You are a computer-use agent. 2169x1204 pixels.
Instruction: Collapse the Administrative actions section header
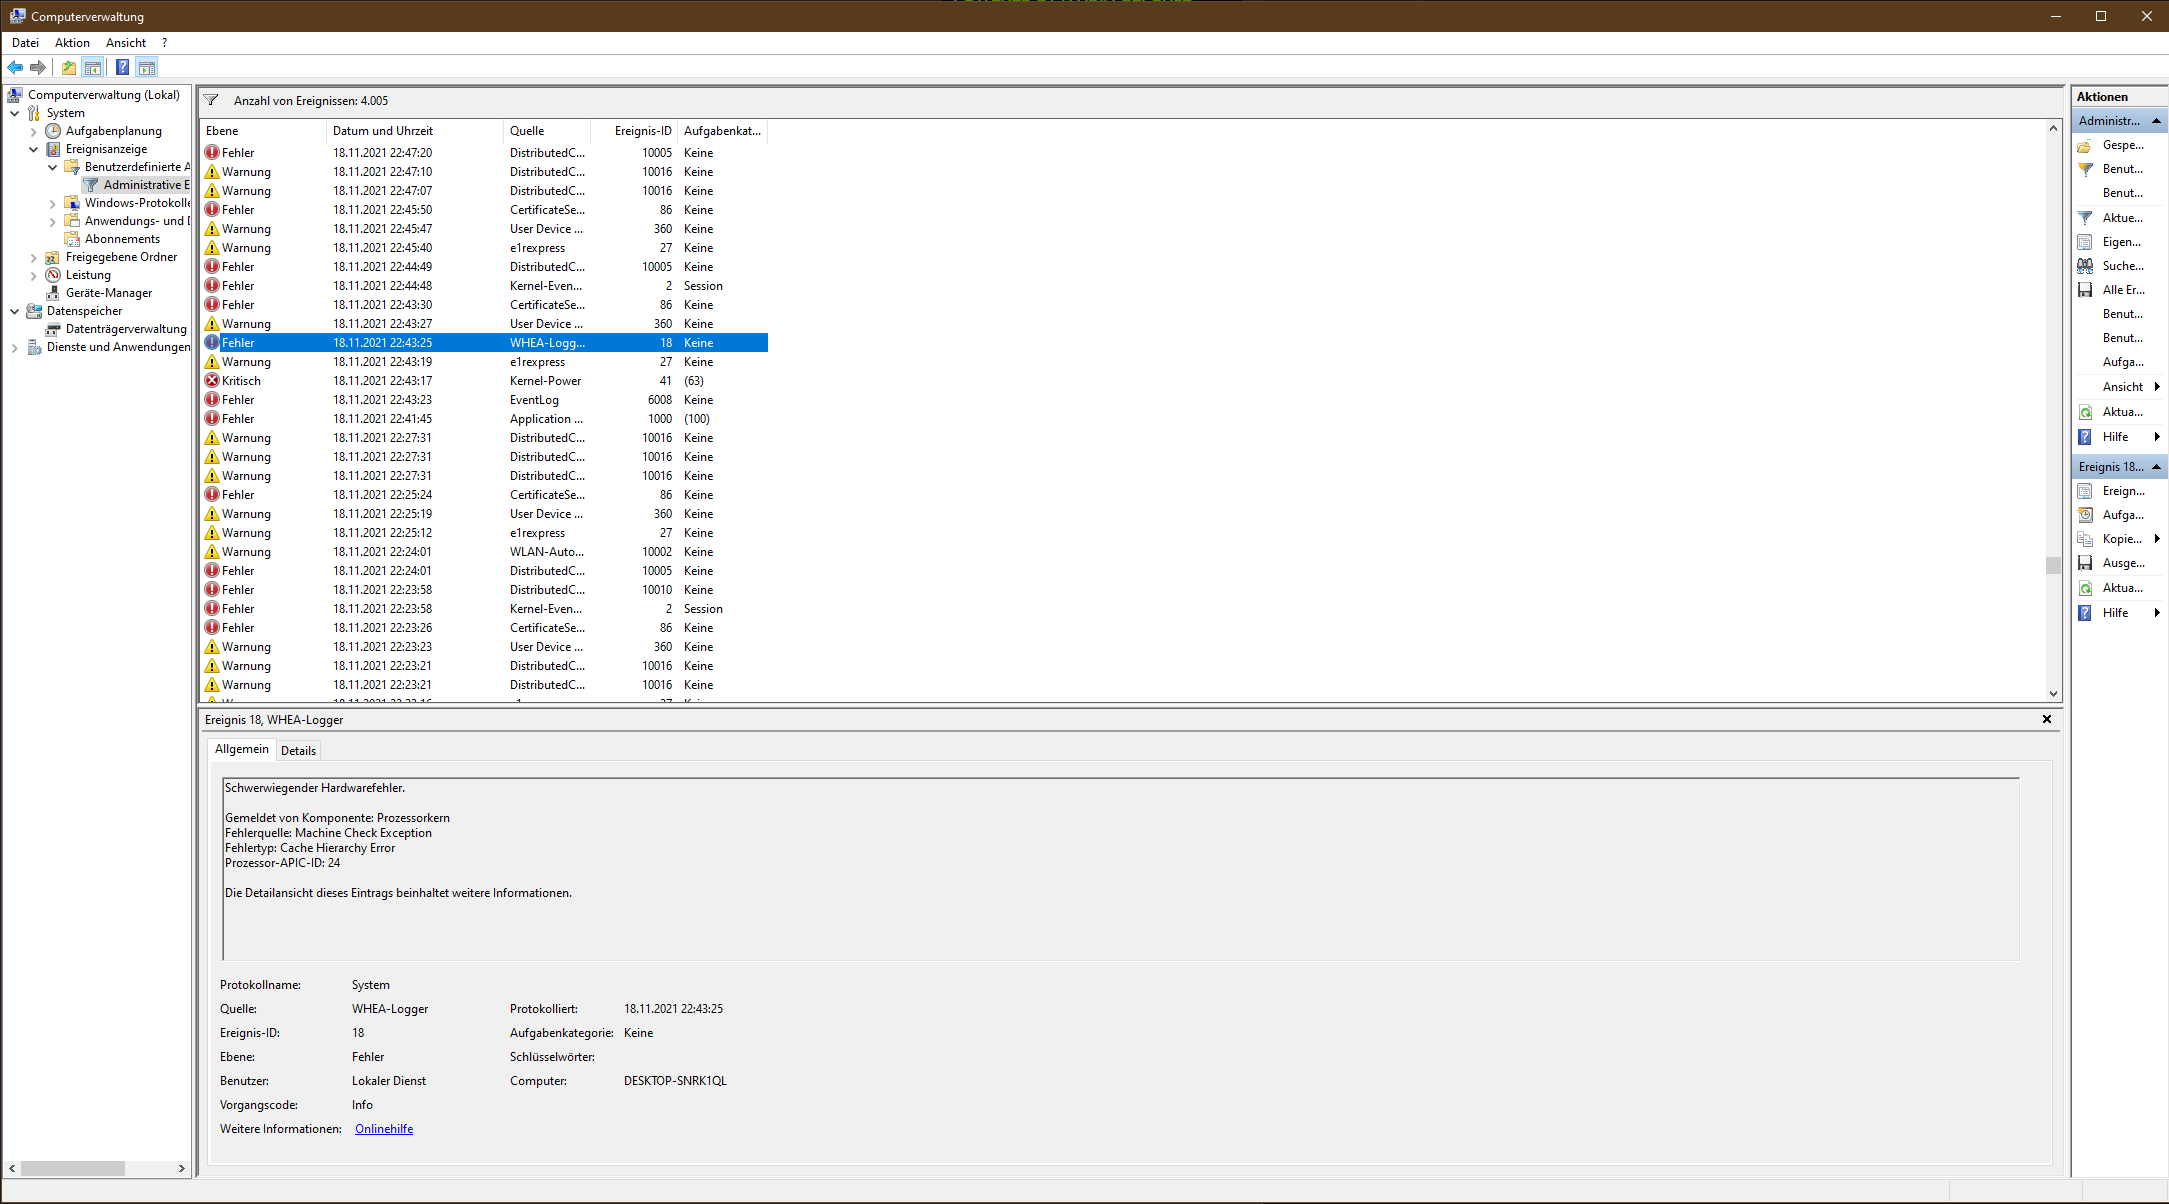click(x=2156, y=121)
